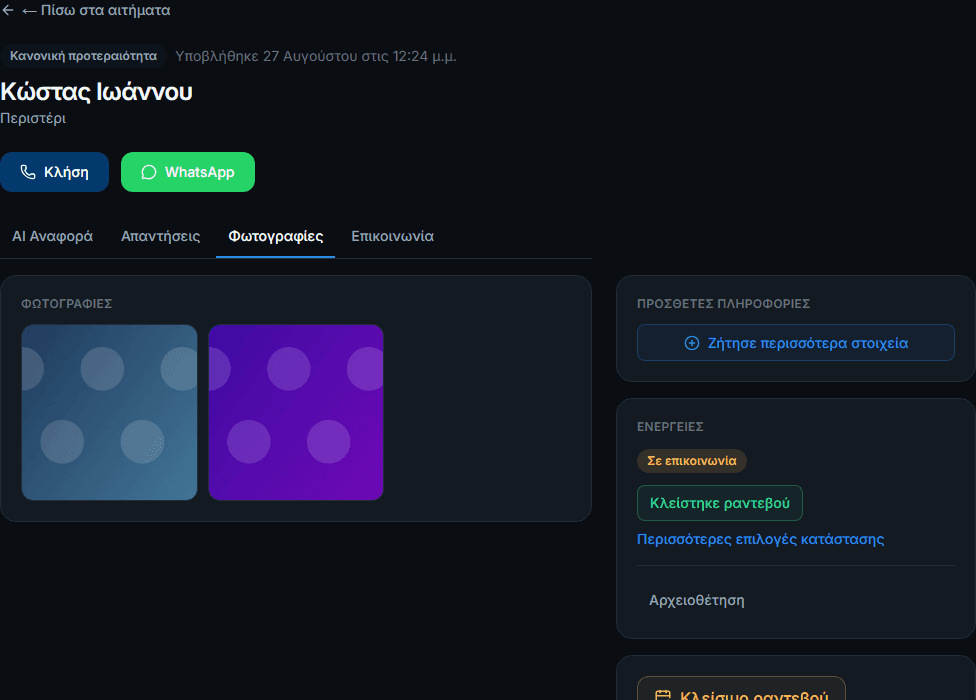Open the Απαντήσεις tab
This screenshot has width=976, height=700.
pos(161,236)
